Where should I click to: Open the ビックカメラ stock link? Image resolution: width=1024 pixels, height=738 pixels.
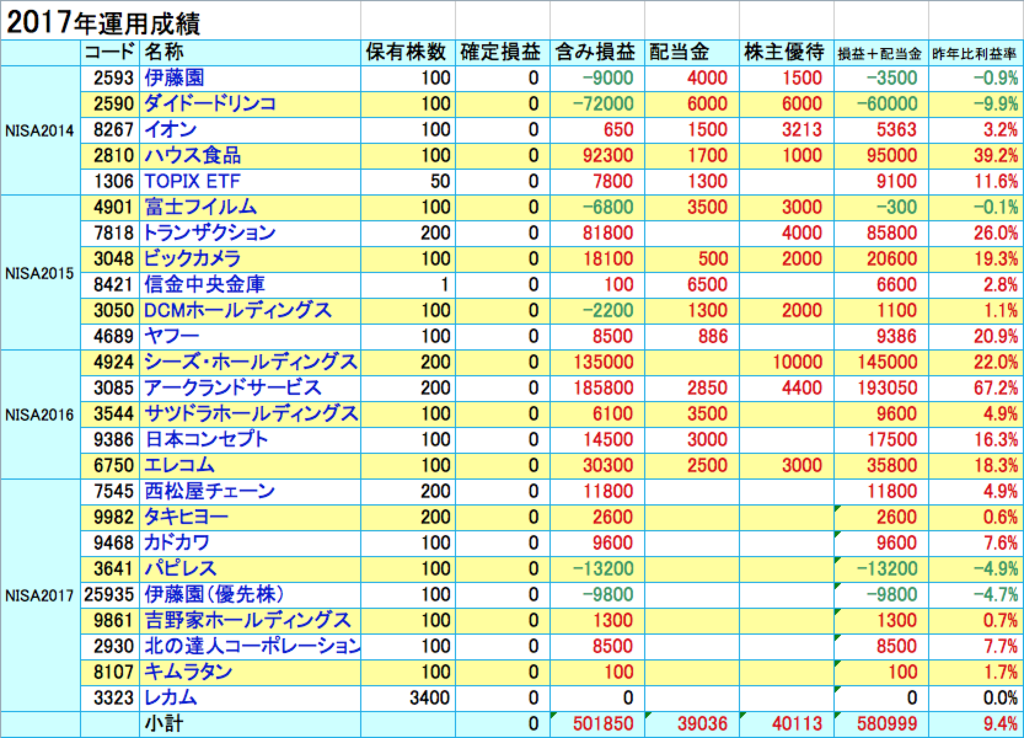coord(192,259)
